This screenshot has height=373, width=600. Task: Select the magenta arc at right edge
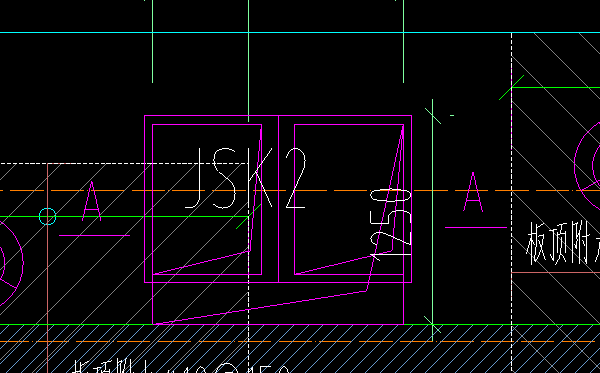click(585, 166)
